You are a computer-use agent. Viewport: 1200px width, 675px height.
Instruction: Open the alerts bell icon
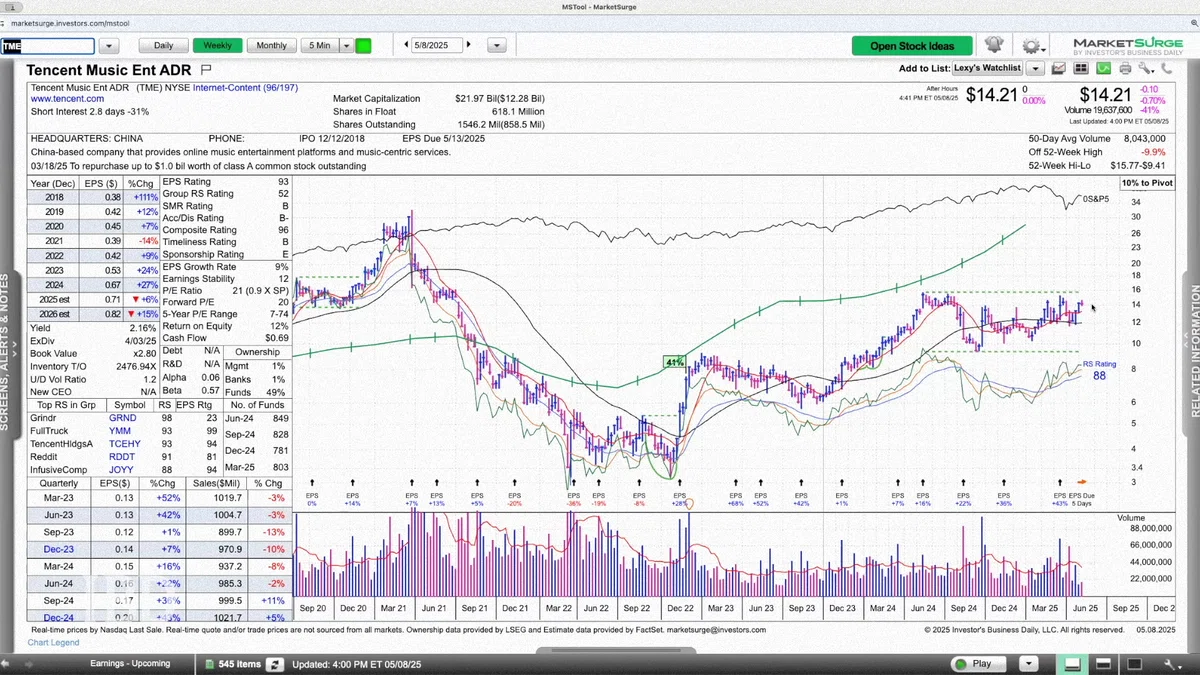[x=993, y=45]
